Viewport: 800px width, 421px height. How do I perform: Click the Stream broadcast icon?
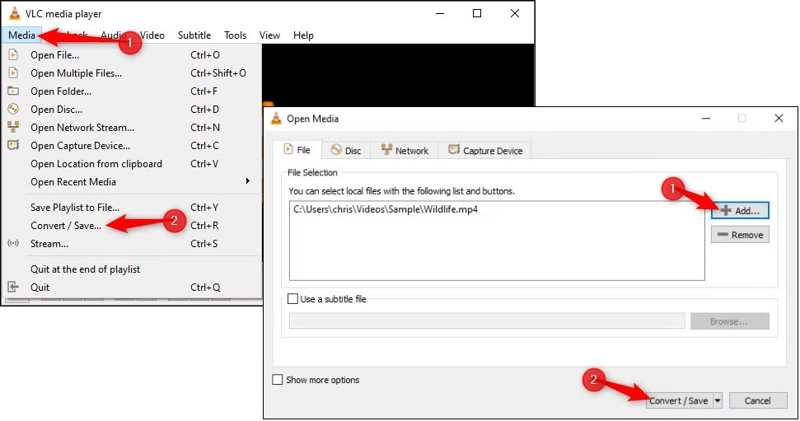tap(13, 243)
